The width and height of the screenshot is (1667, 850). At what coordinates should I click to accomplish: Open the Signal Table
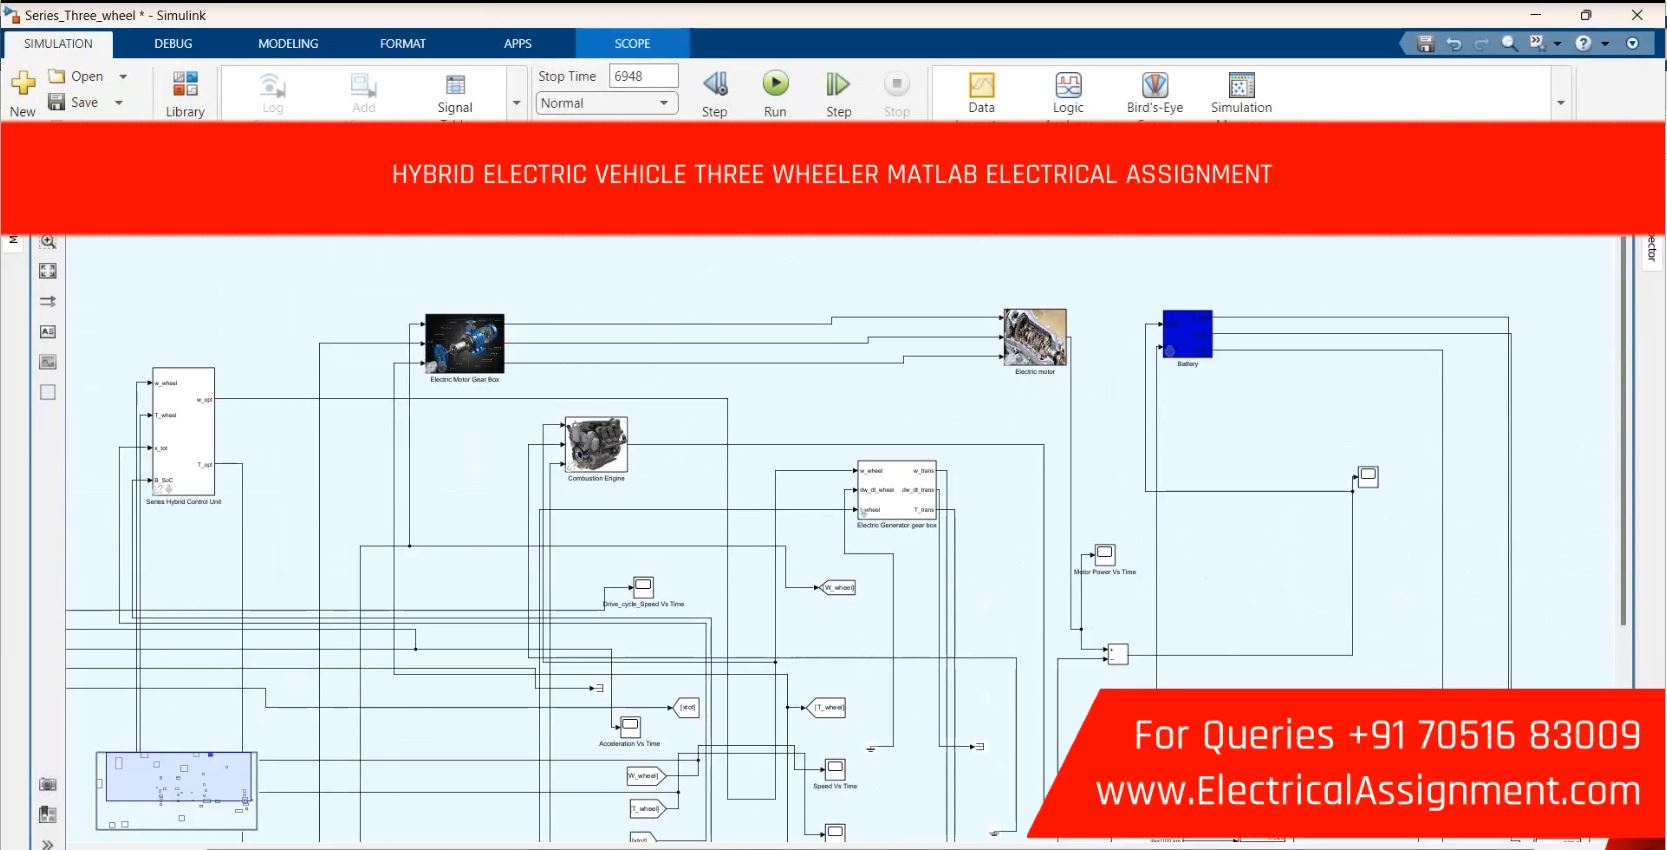pyautogui.click(x=455, y=94)
